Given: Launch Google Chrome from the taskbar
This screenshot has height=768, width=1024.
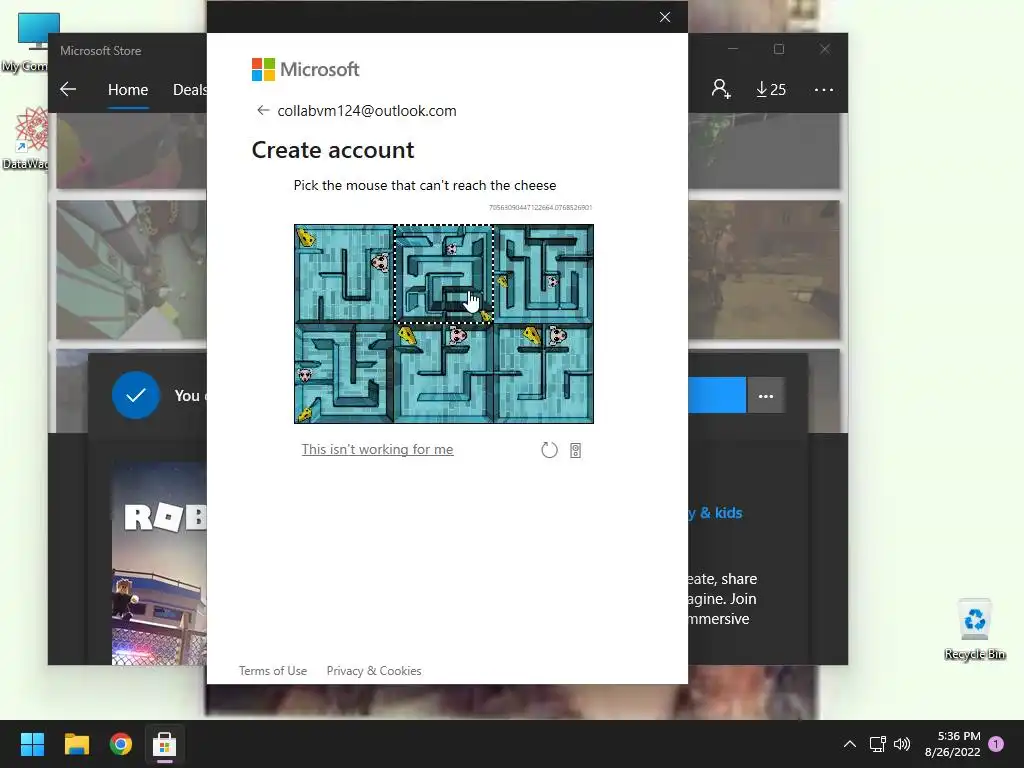Looking at the screenshot, I should pyautogui.click(x=121, y=744).
